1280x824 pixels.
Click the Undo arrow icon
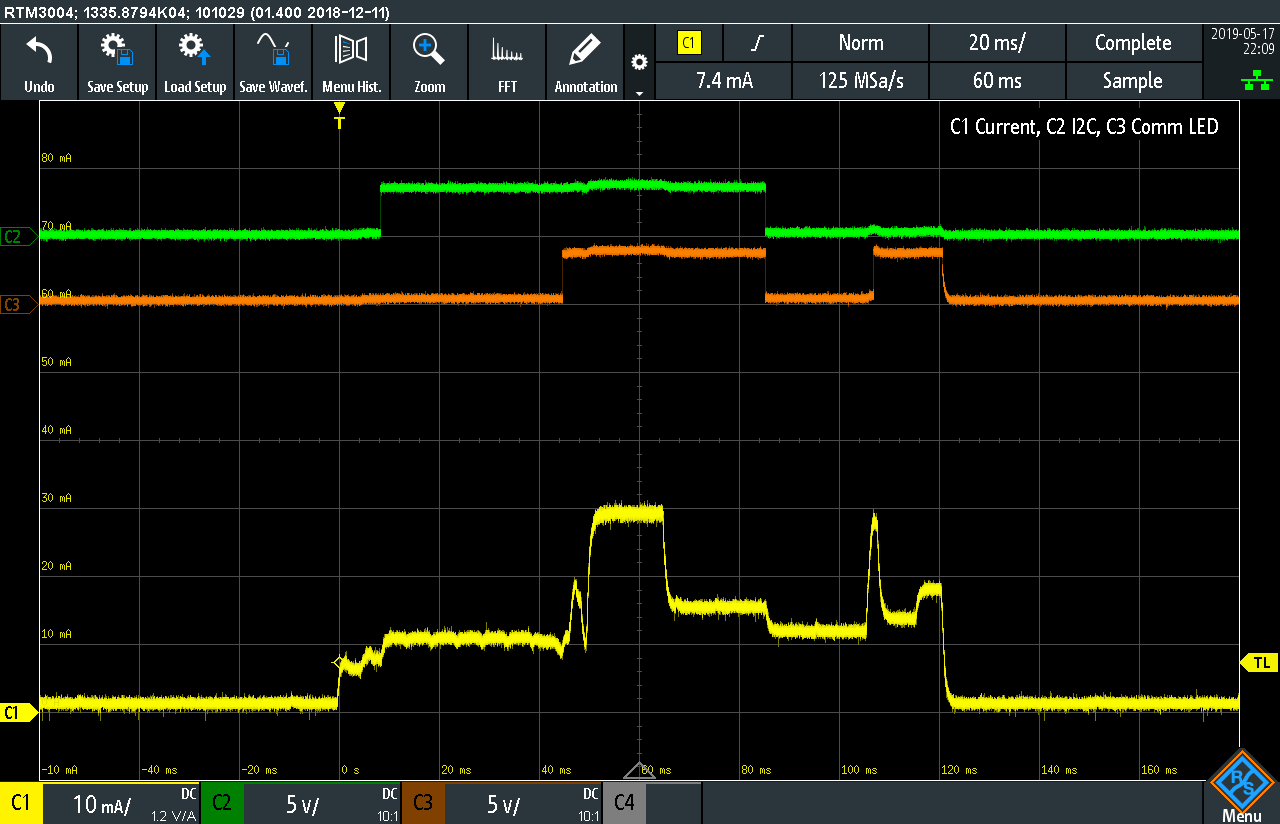tap(39, 50)
